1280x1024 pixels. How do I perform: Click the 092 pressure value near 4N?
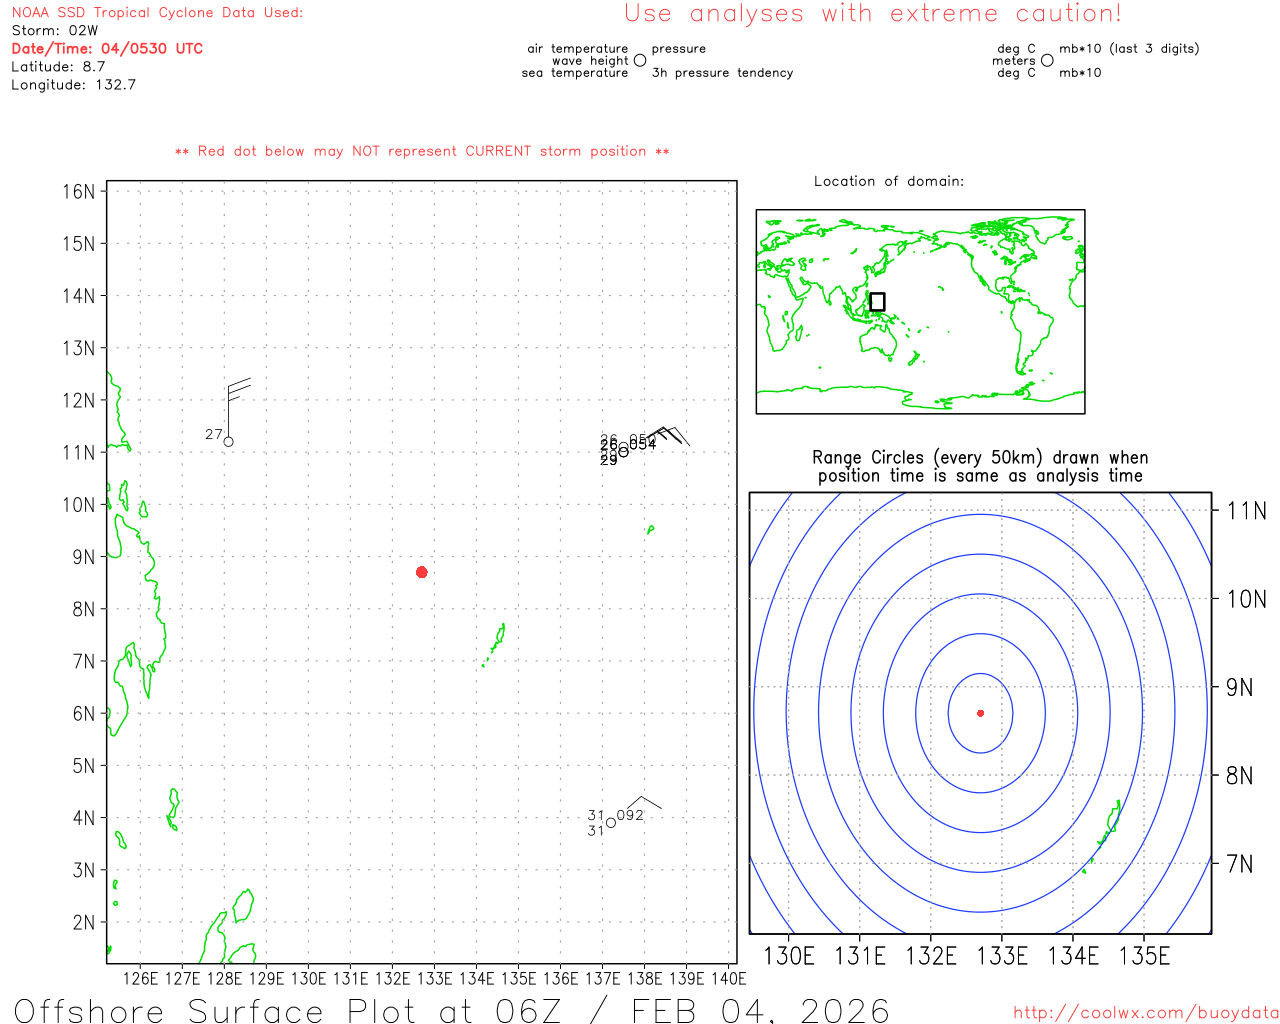(x=630, y=815)
